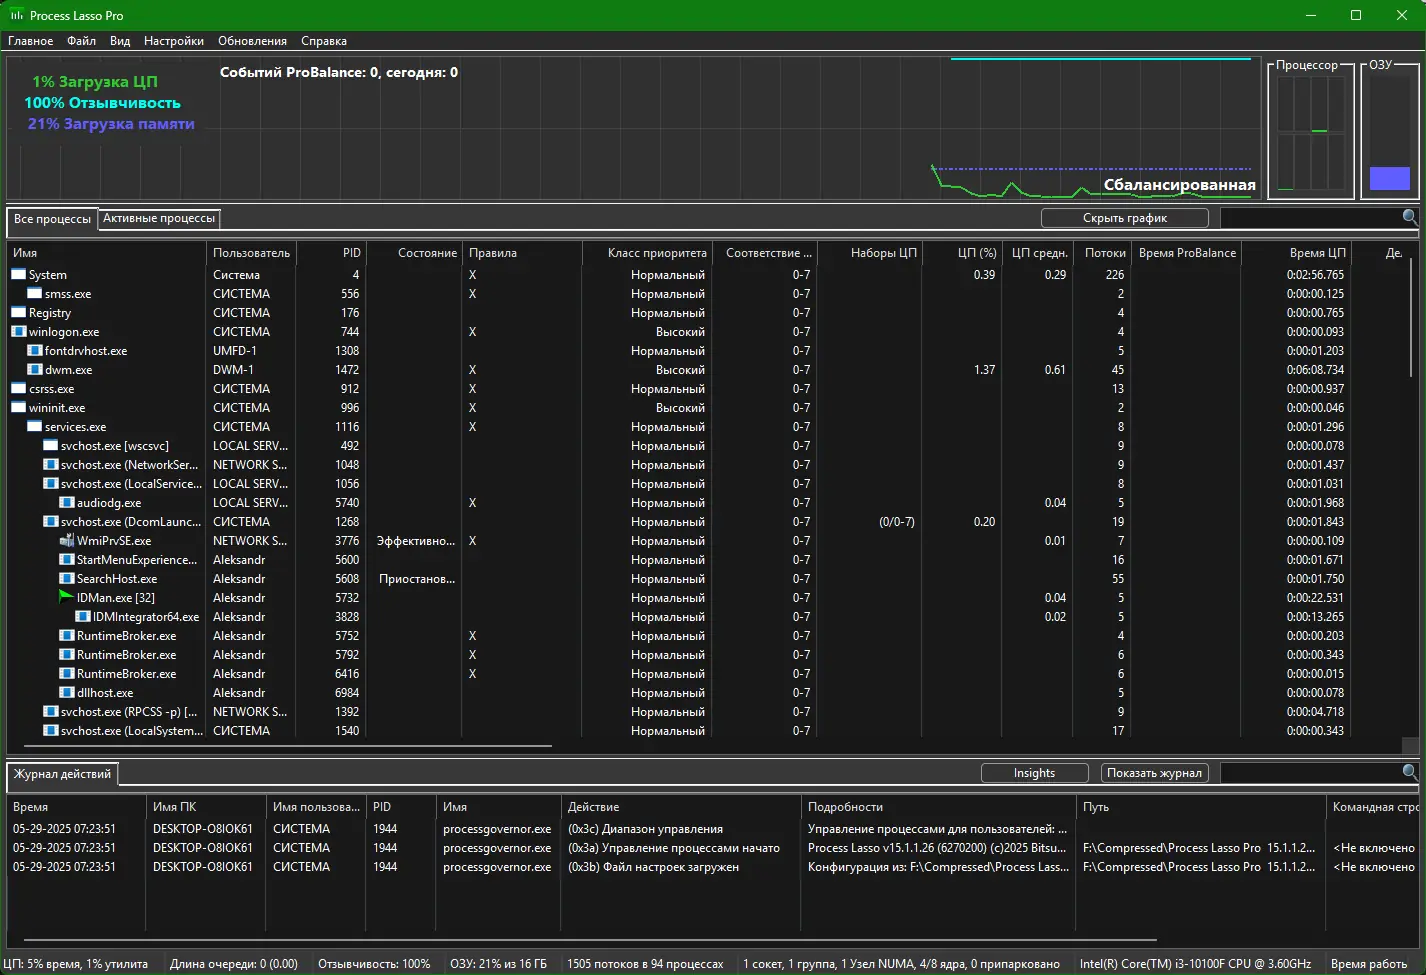Open the Обновления menu
The height and width of the screenshot is (975, 1426).
tap(253, 41)
